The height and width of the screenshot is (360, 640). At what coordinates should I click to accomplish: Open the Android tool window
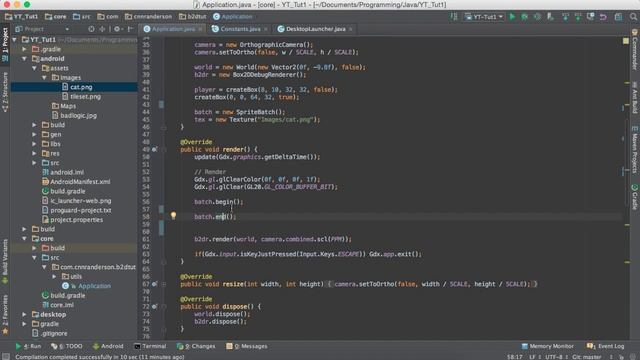click(x=108, y=346)
